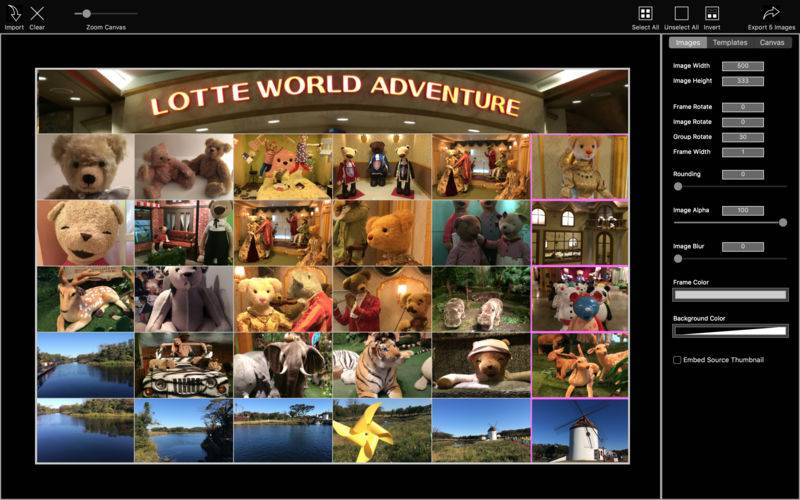
Task: Select the sleeping-eyed teddy bear face thumbnail
Action: [85, 233]
